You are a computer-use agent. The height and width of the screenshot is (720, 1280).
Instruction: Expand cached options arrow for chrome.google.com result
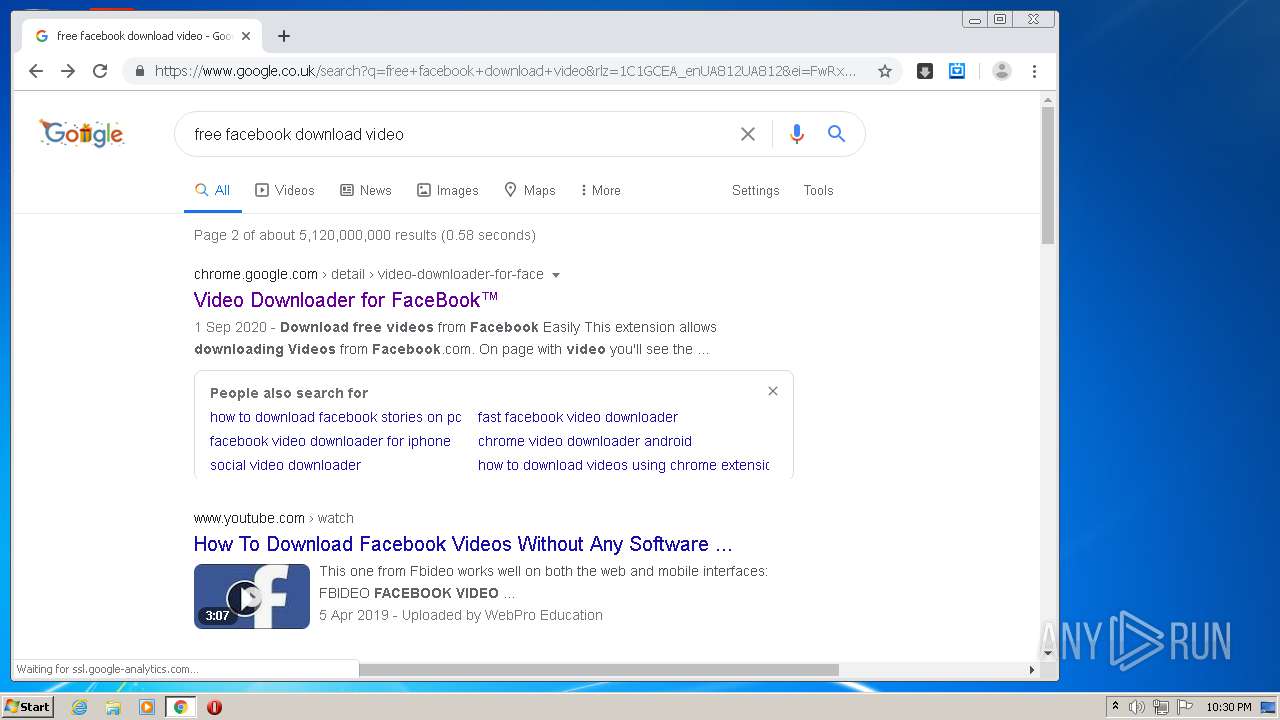[x=556, y=275]
